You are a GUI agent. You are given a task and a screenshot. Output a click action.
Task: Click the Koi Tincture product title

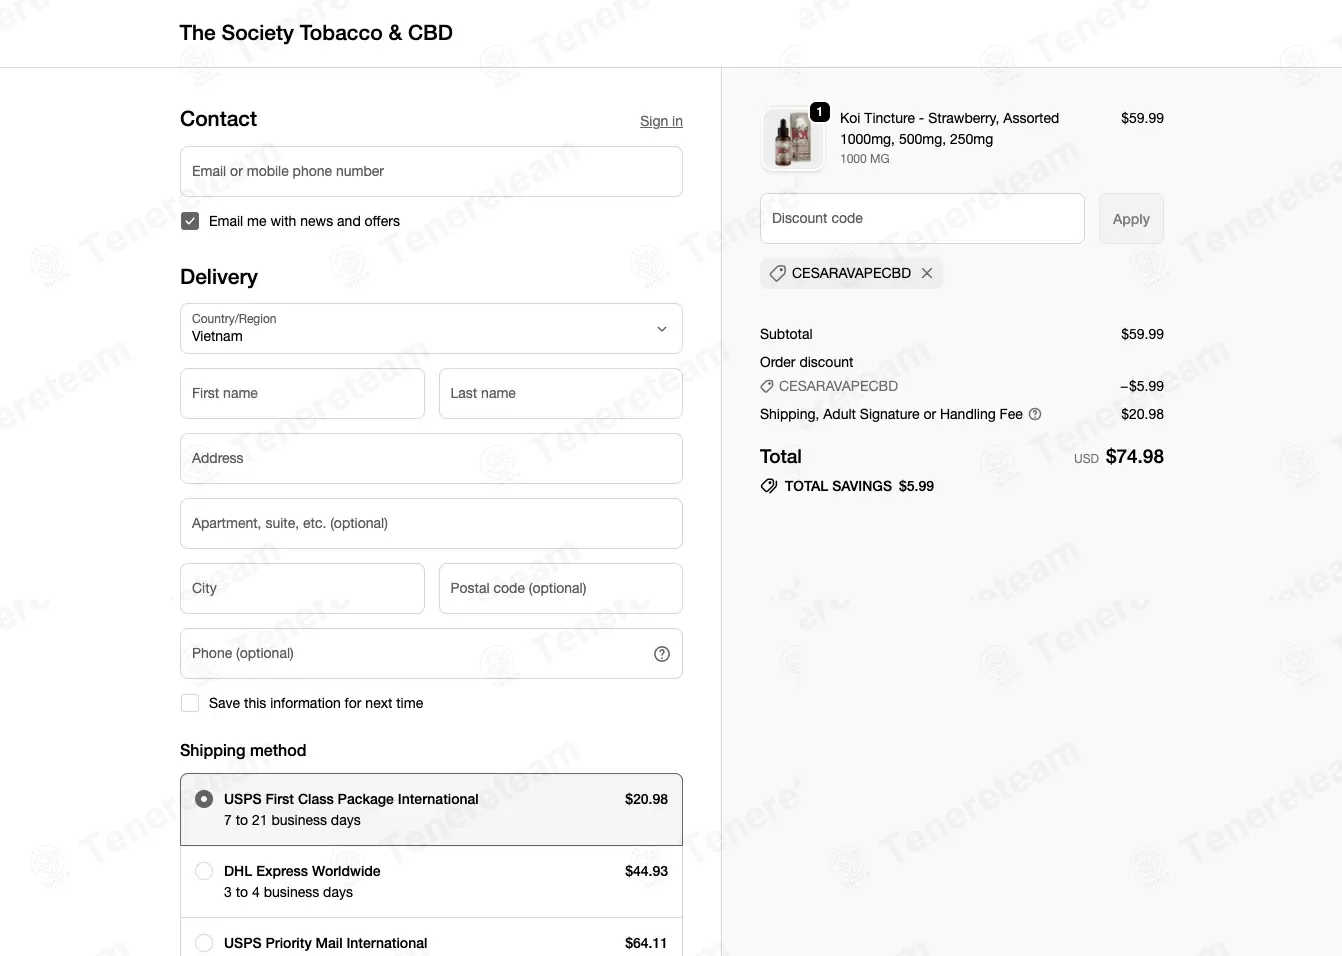point(949,129)
